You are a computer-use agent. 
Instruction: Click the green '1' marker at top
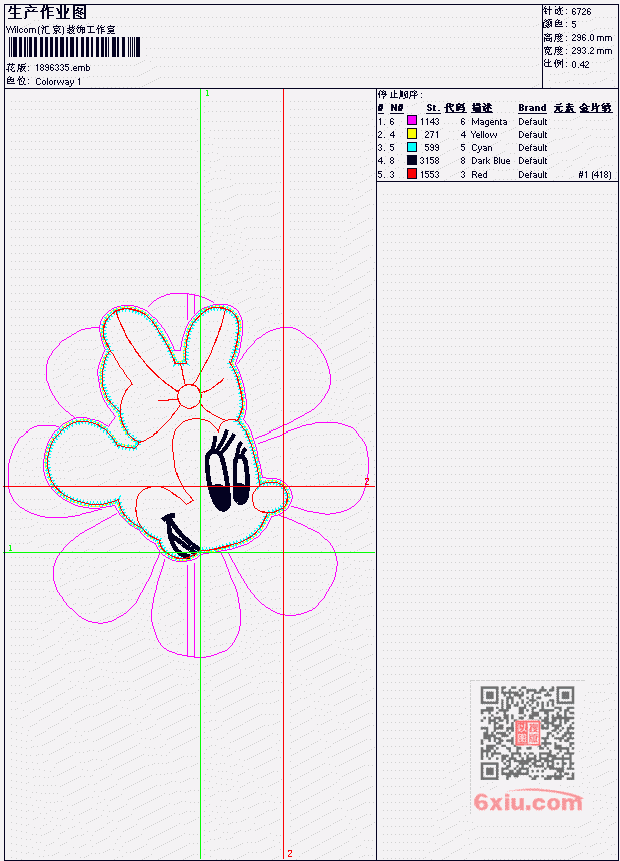click(207, 94)
